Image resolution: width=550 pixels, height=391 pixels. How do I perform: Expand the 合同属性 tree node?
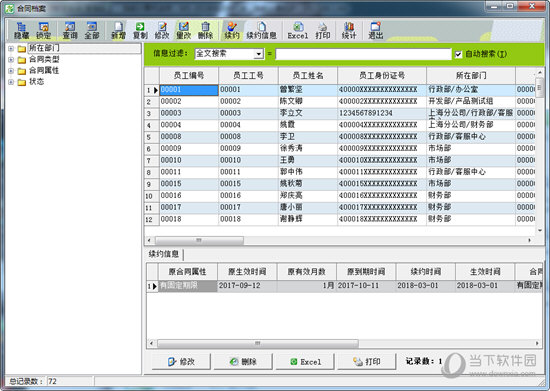click(11, 71)
